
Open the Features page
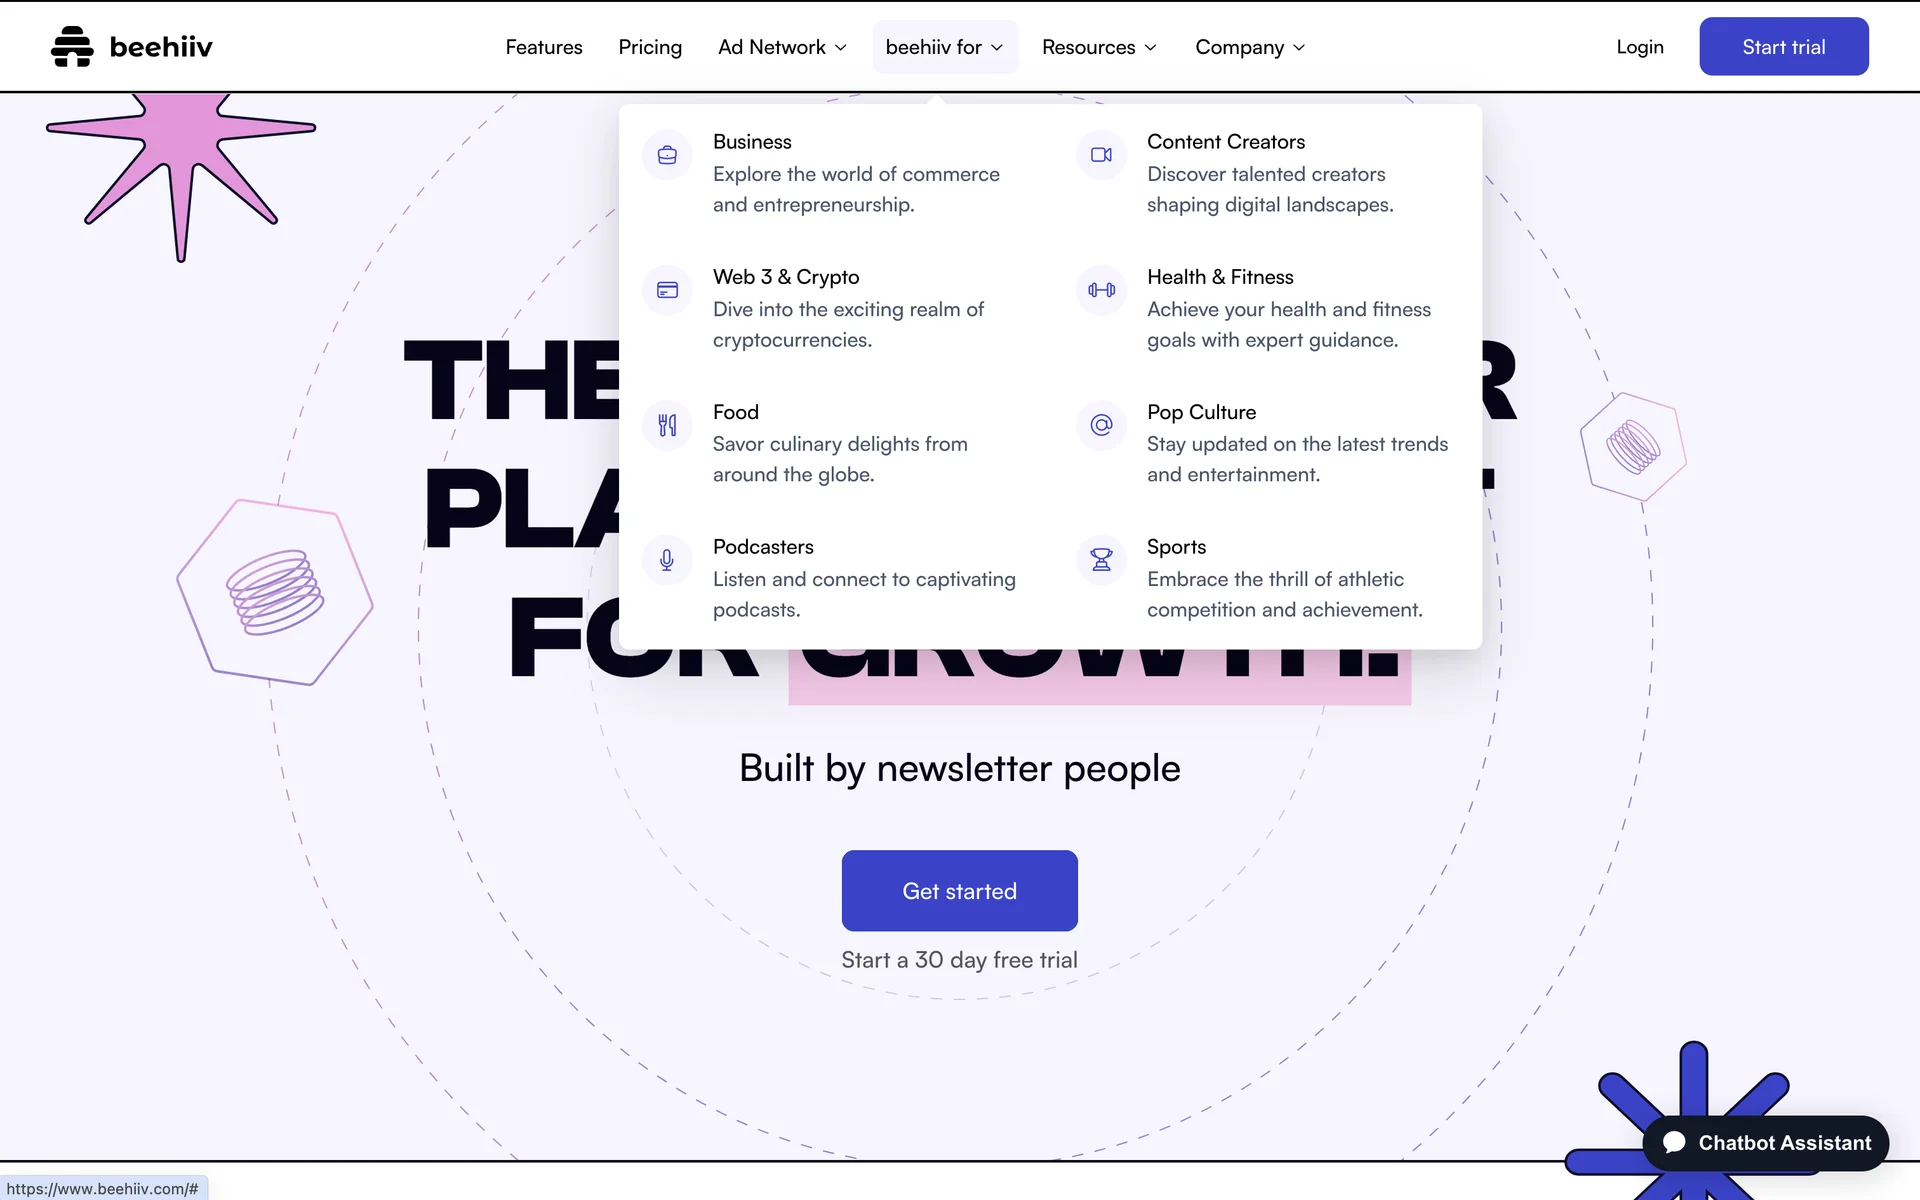544,47
